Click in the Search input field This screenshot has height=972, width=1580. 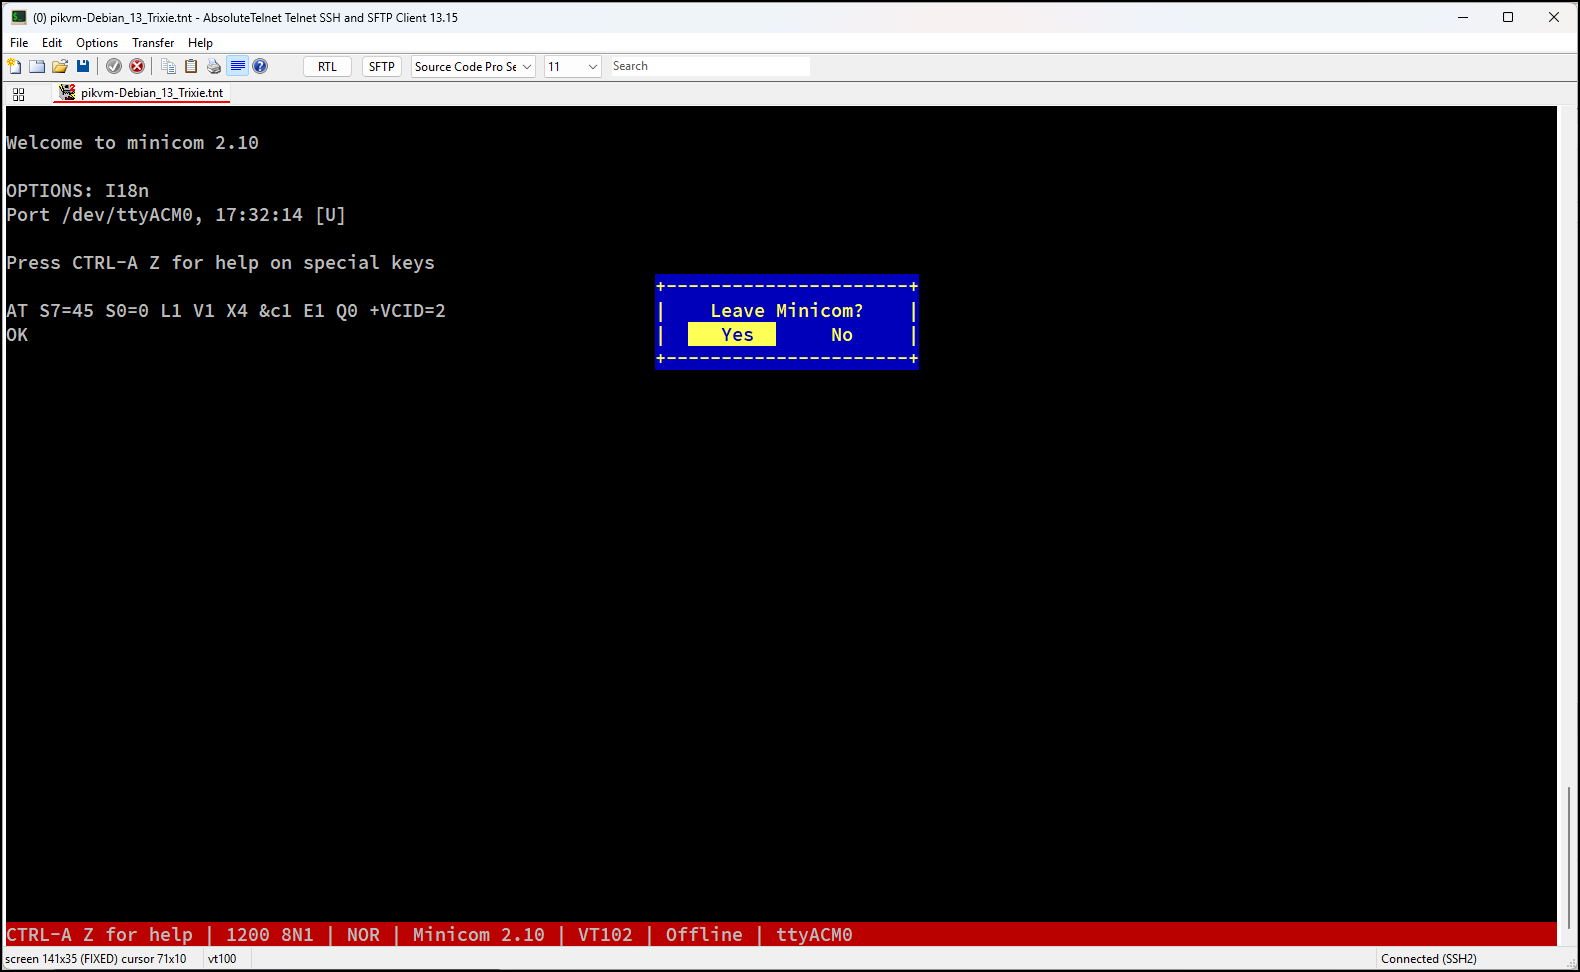point(708,66)
